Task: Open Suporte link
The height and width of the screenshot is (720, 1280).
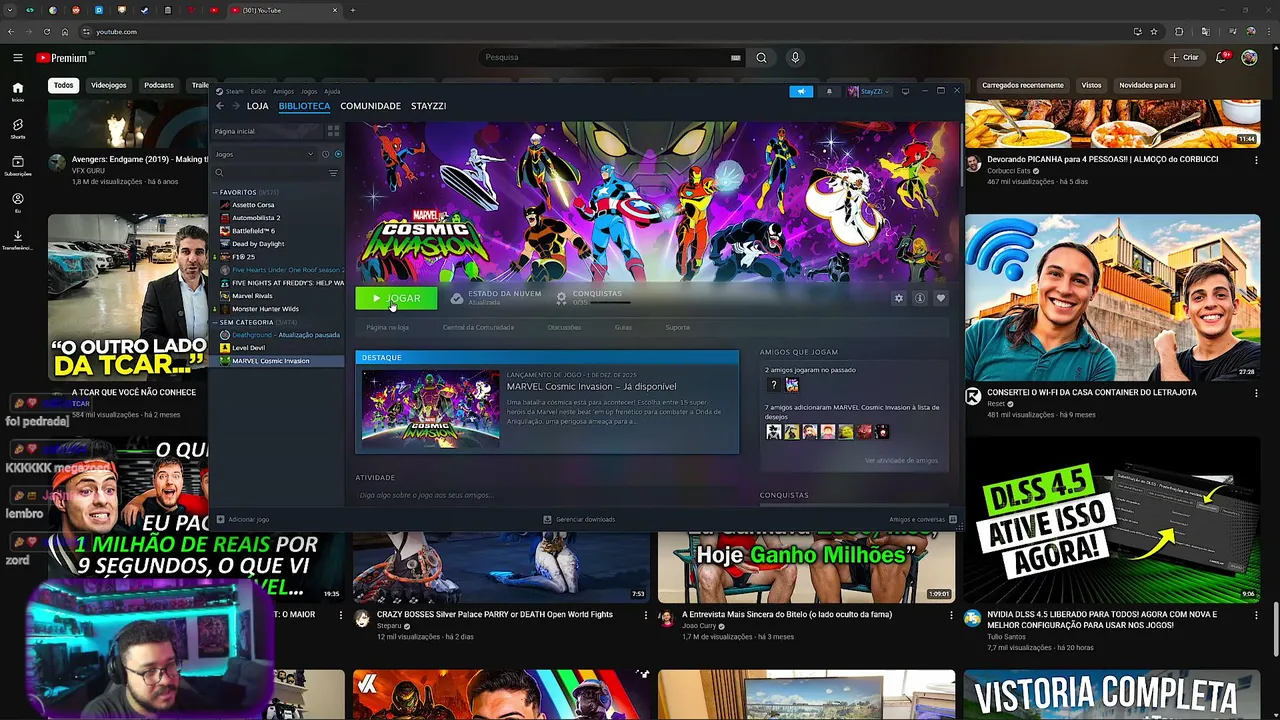Action: [677, 327]
